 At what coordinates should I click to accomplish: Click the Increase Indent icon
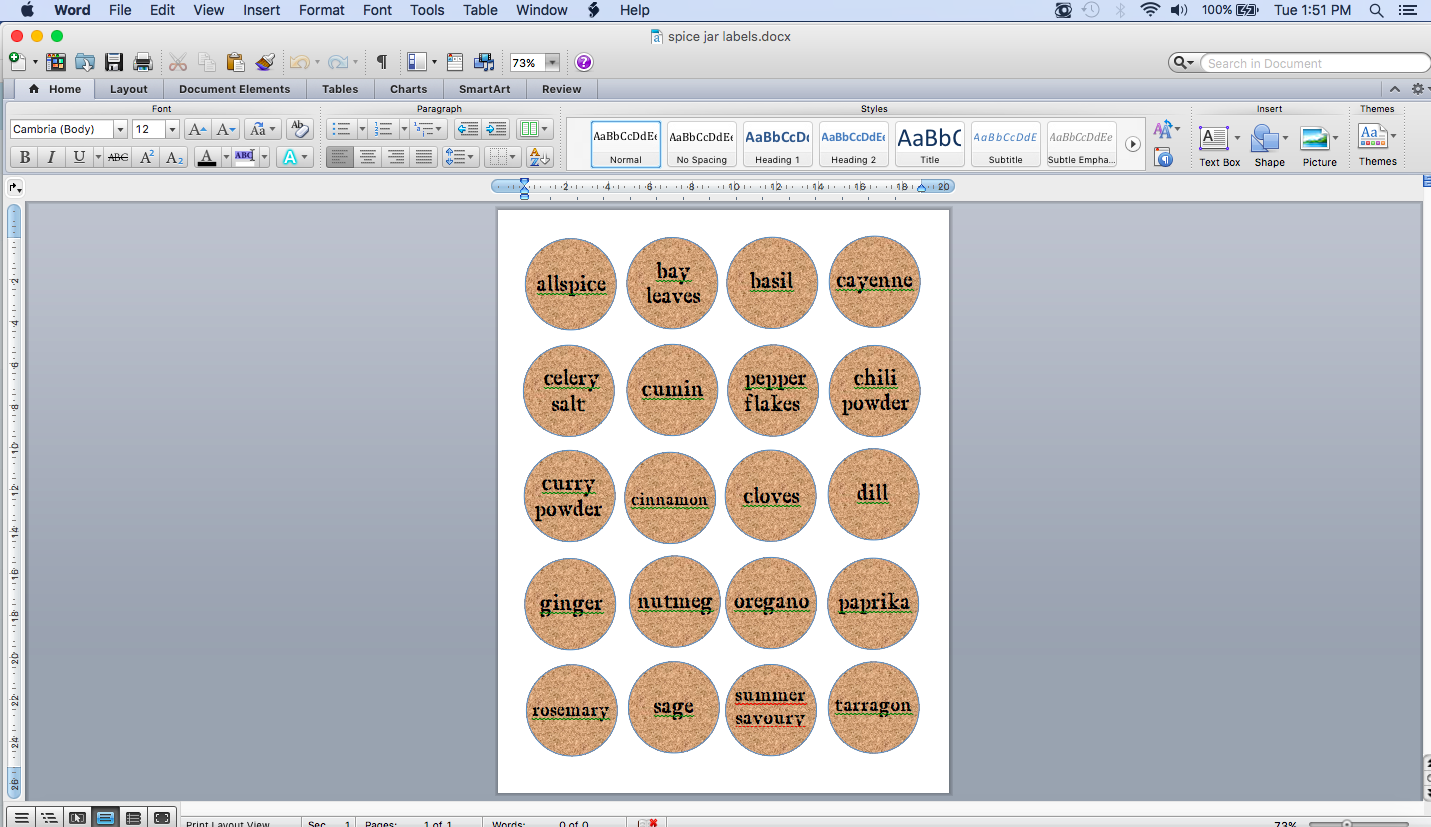496,129
